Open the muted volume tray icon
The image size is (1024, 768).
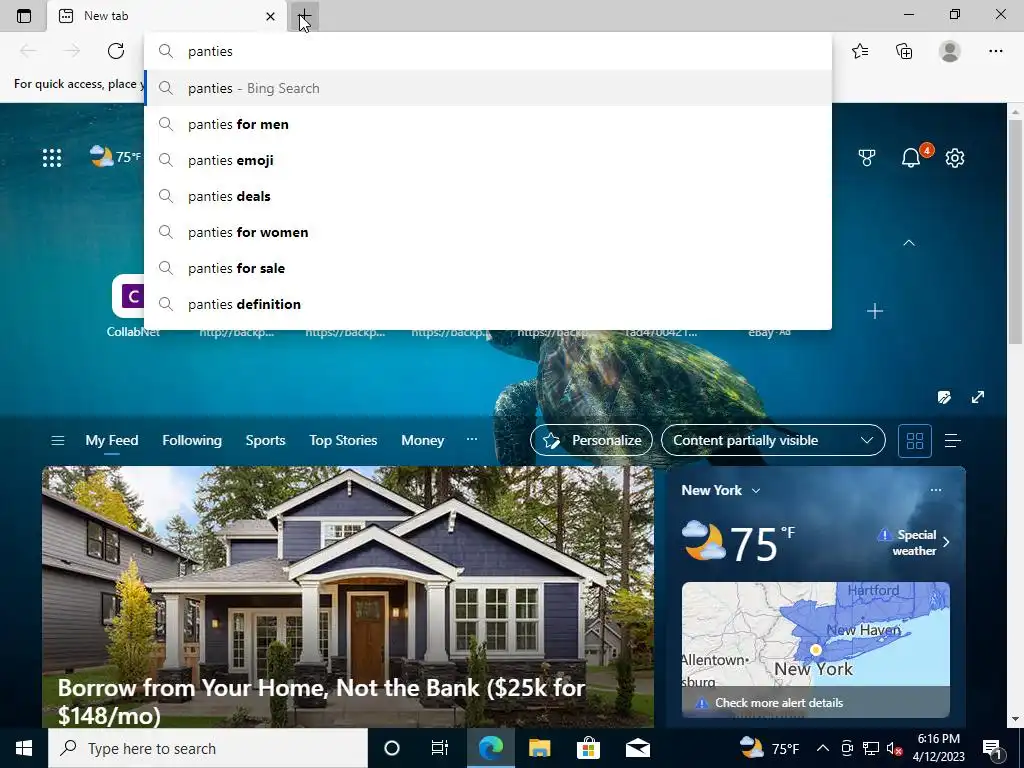click(x=894, y=748)
